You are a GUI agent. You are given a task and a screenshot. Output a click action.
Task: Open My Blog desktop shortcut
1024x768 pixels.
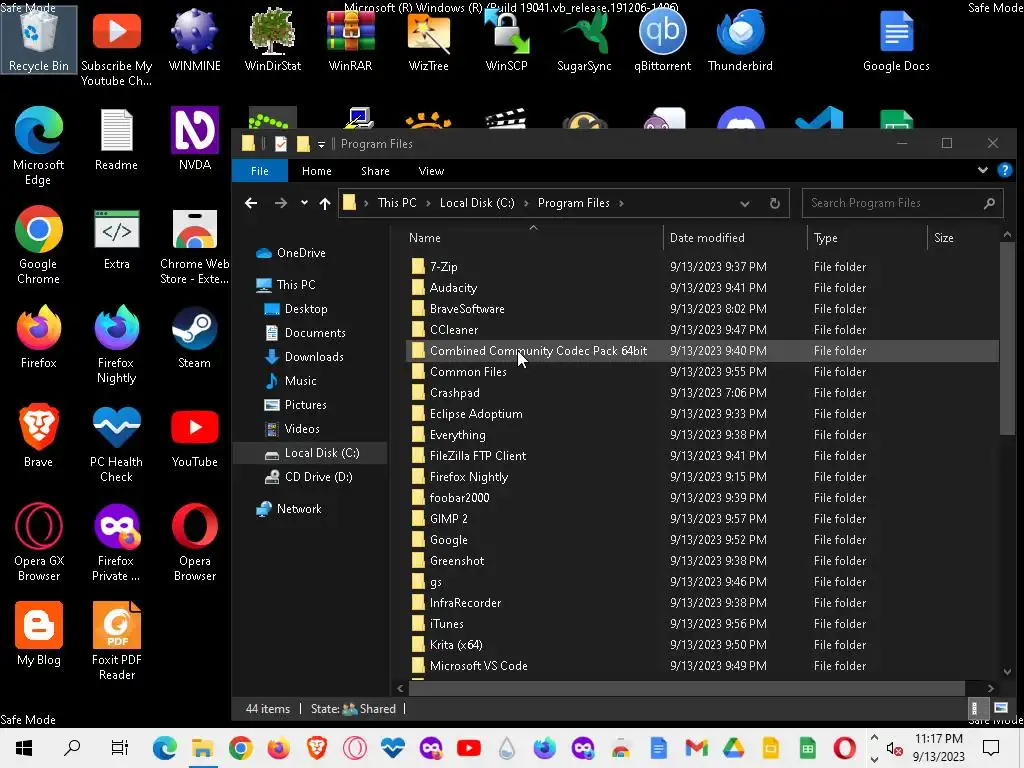coord(39,633)
